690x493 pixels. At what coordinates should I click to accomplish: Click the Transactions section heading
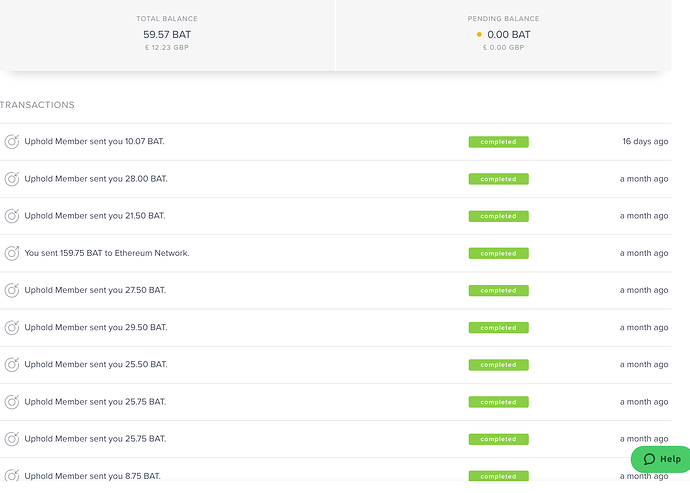[37, 105]
